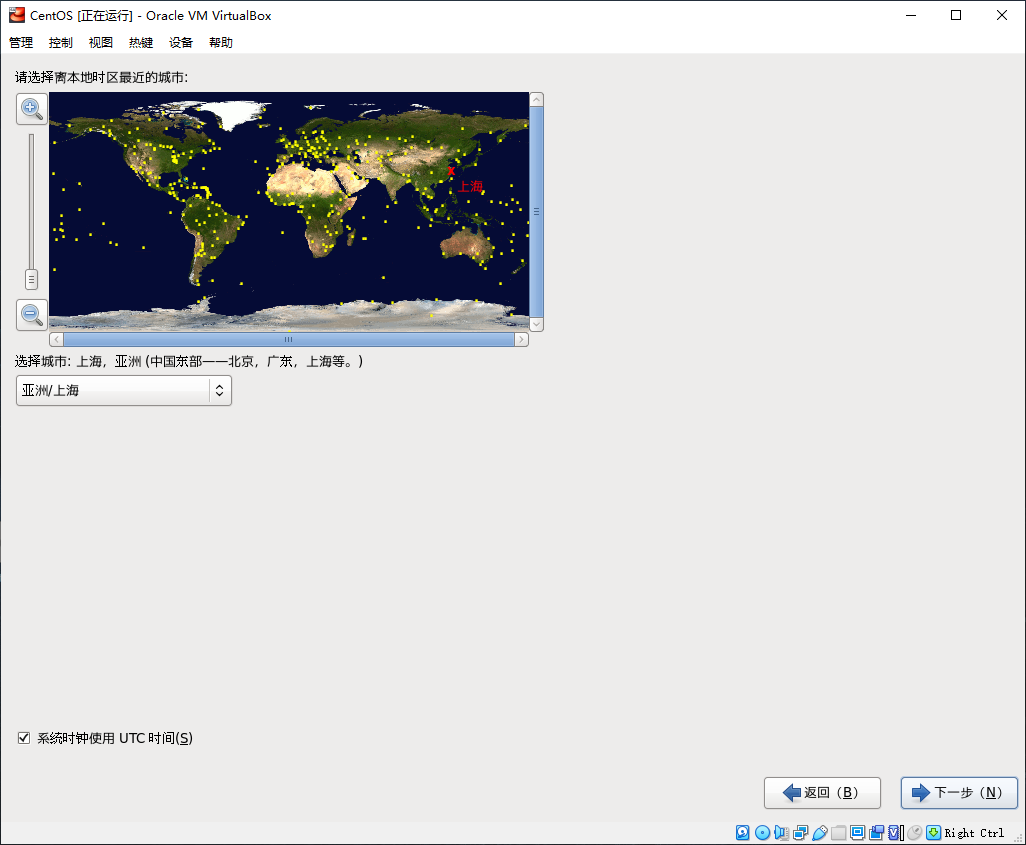Viewport: 1026px width, 845px height.
Task: Click the map scroll up arrow
Action: (x=537, y=99)
